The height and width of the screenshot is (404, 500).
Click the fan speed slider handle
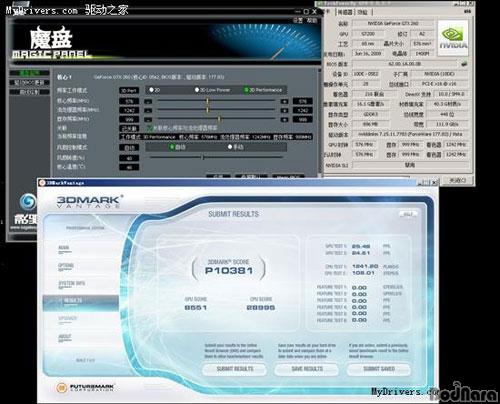(203, 157)
